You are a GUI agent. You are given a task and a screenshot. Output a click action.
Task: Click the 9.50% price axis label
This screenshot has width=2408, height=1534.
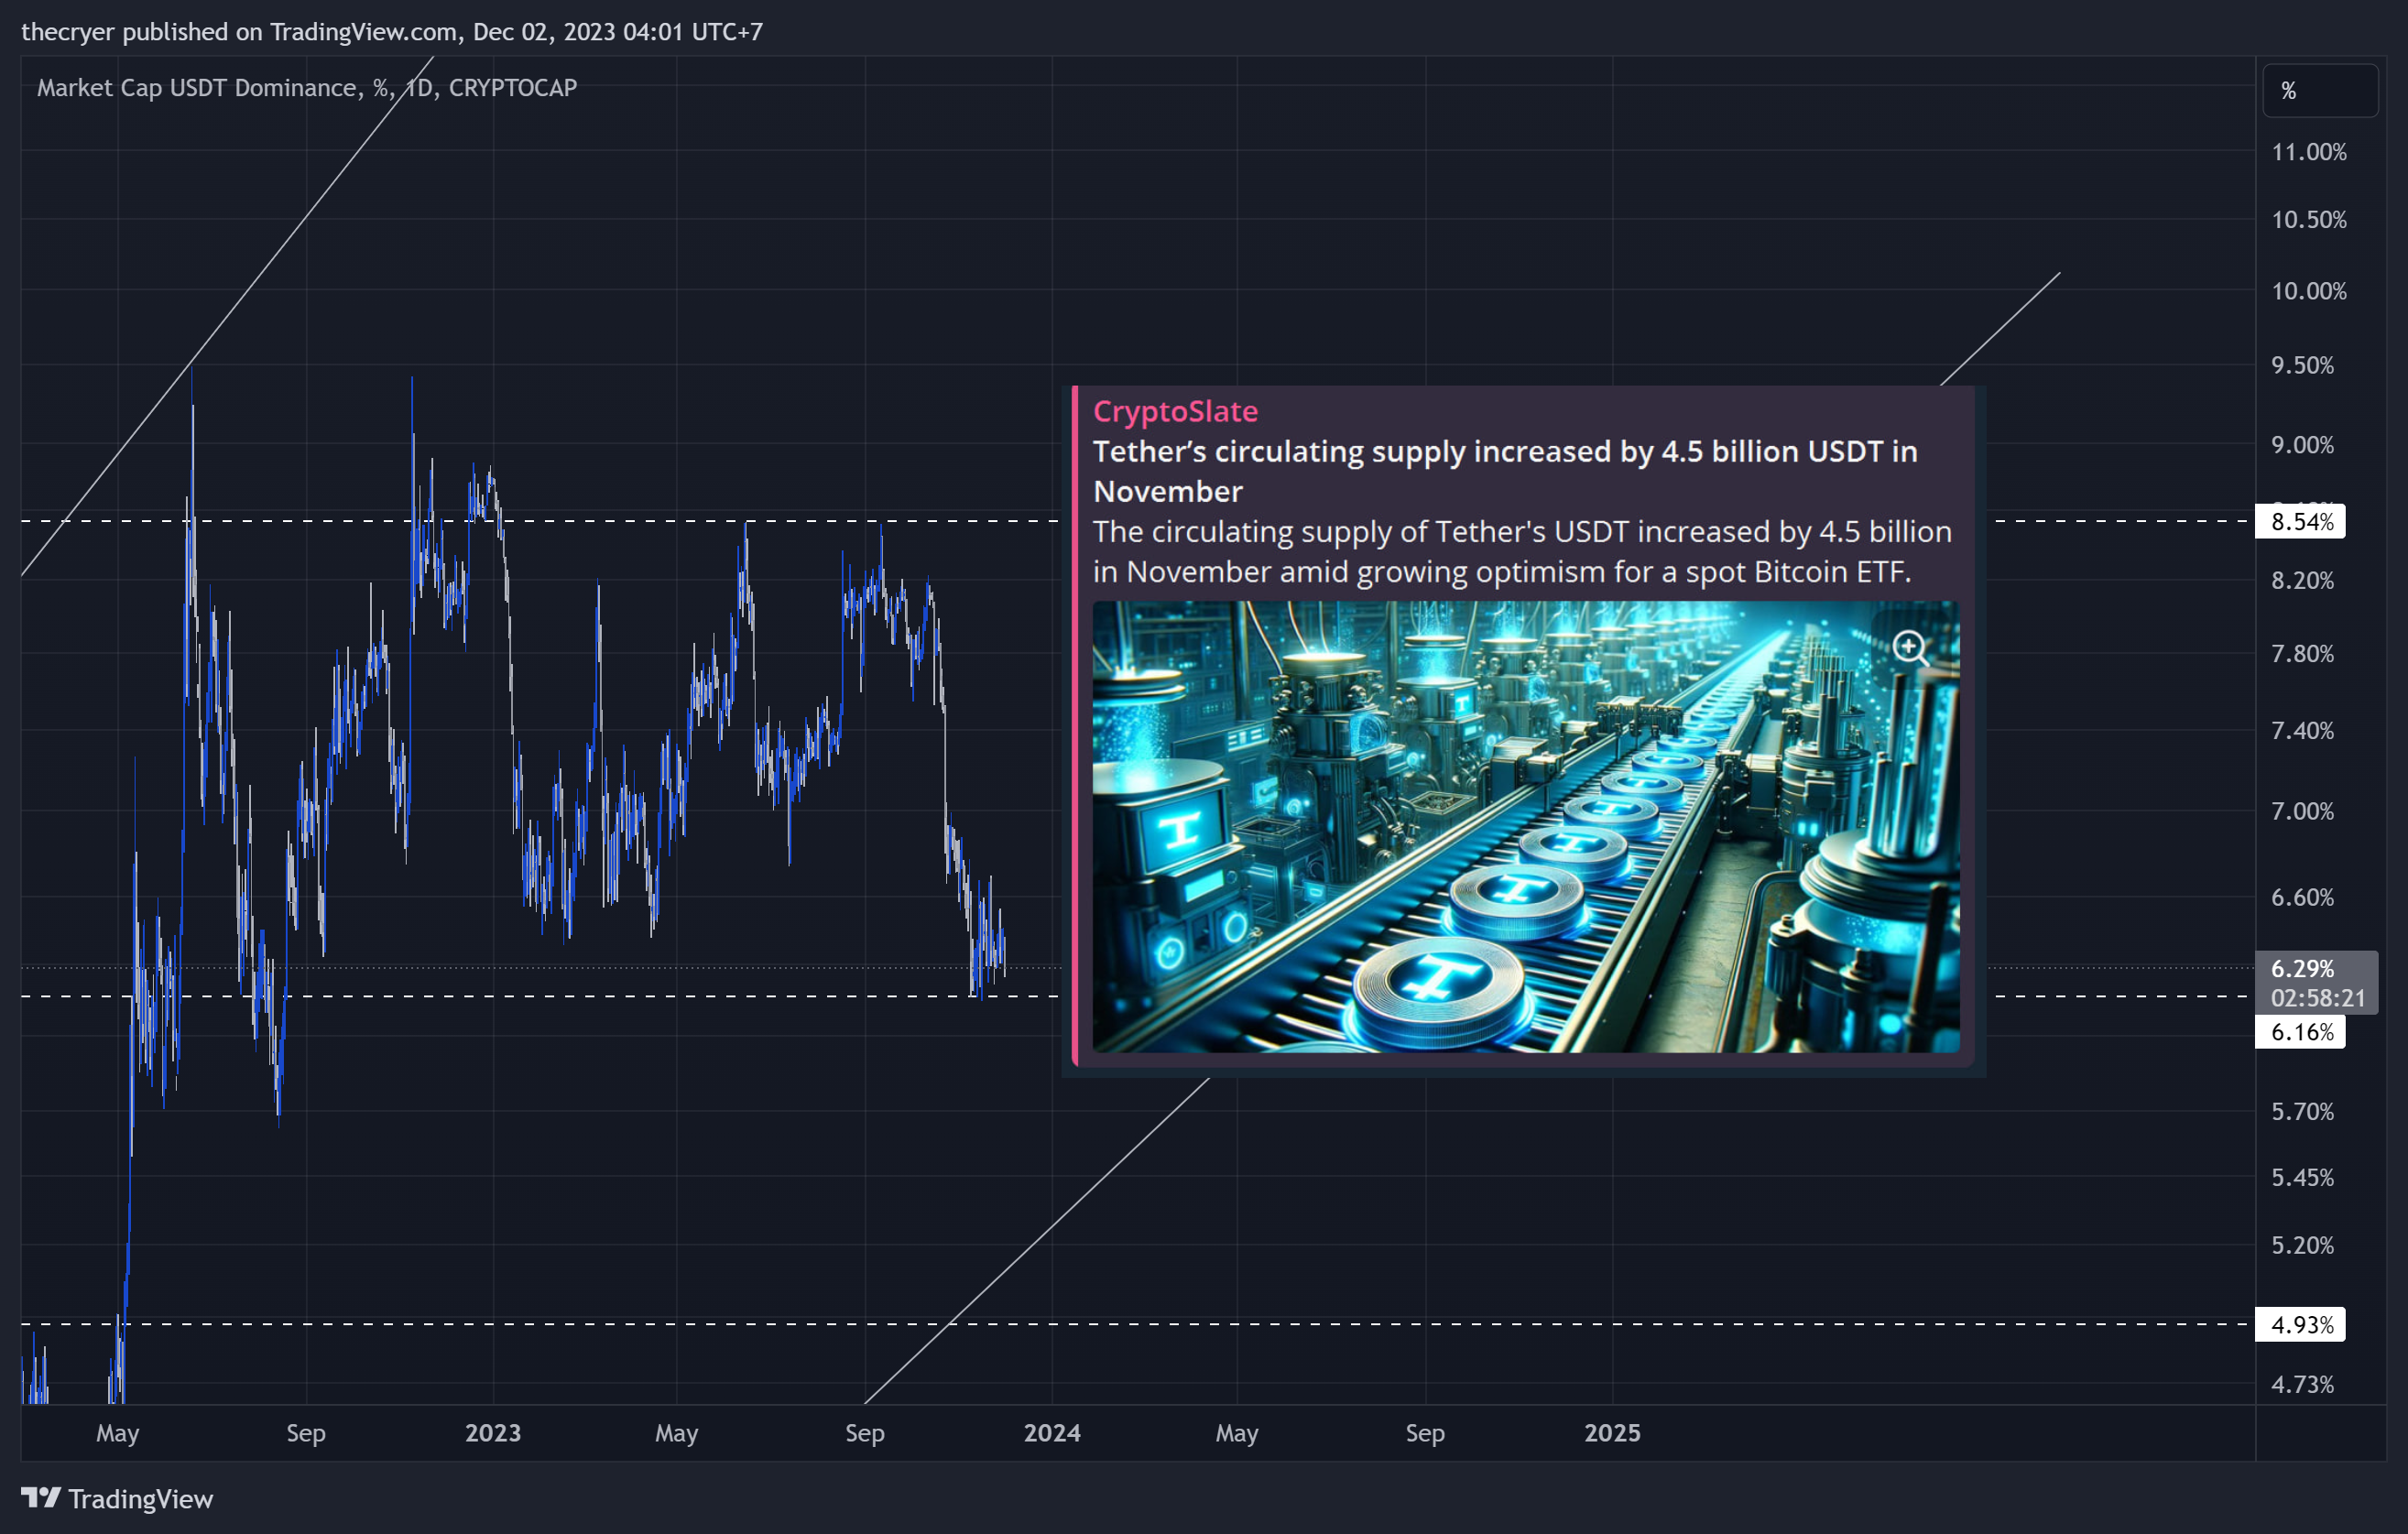pyautogui.click(x=2302, y=365)
